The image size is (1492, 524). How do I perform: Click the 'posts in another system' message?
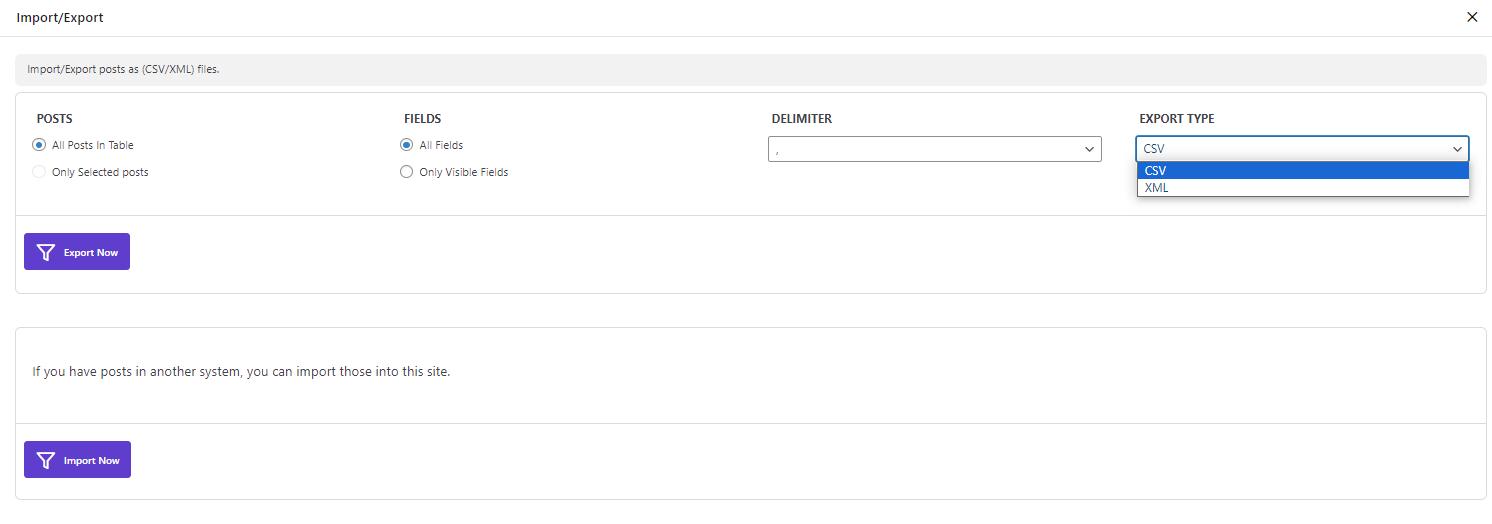[241, 372]
